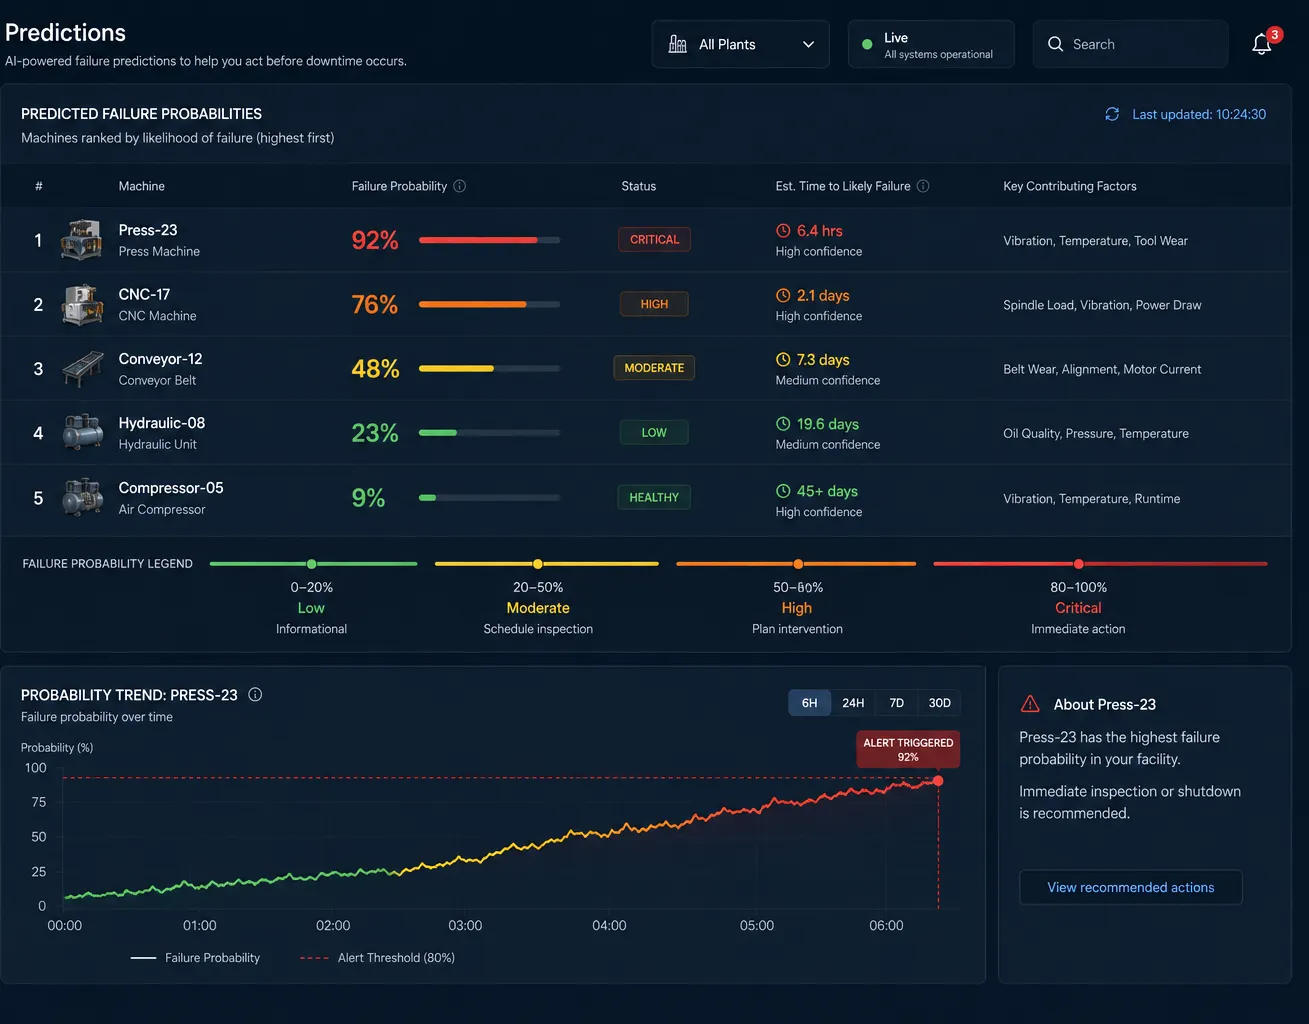The height and width of the screenshot is (1024, 1309).
Task: Switch trend chart to 24H range
Action: pos(853,703)
